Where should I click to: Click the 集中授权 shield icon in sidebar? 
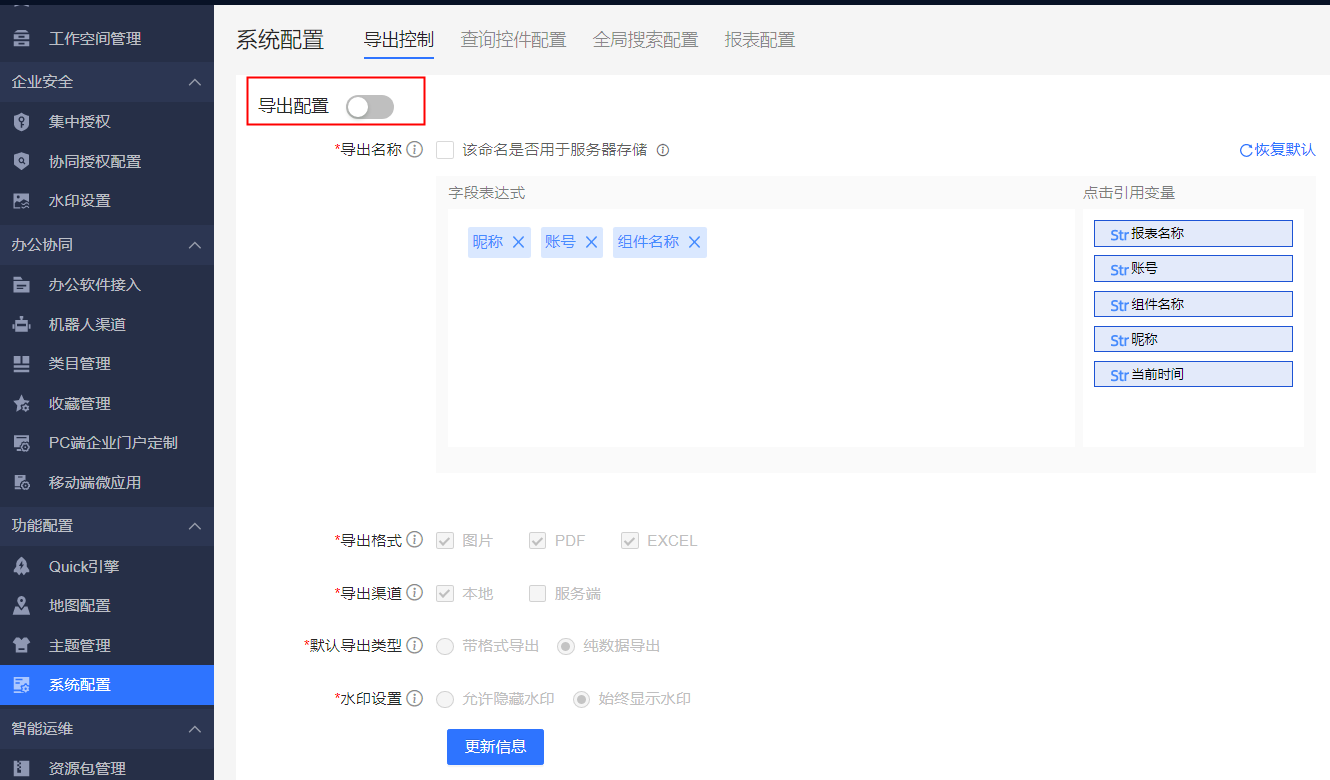pyautogui.click(x=21, y=122)
